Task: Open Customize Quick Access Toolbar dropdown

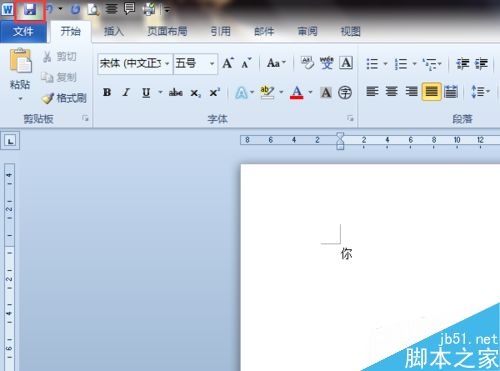Action: 167,10
